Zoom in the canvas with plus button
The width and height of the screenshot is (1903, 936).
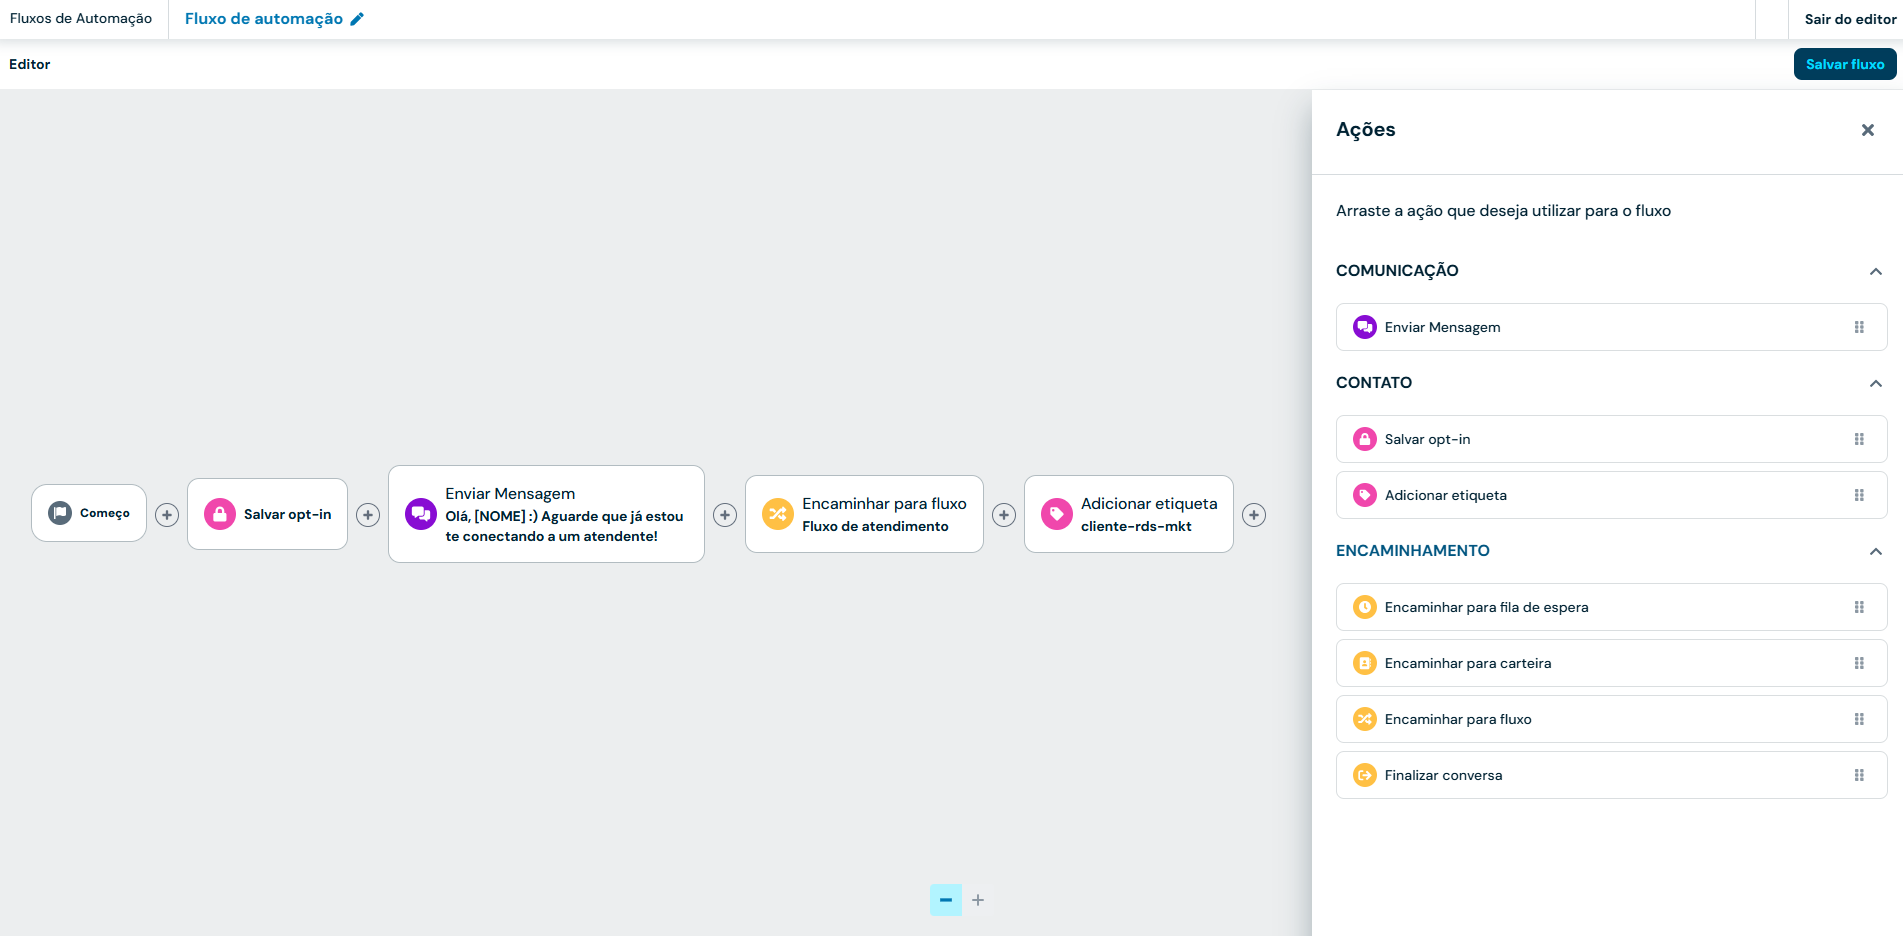tap(978, 900)
